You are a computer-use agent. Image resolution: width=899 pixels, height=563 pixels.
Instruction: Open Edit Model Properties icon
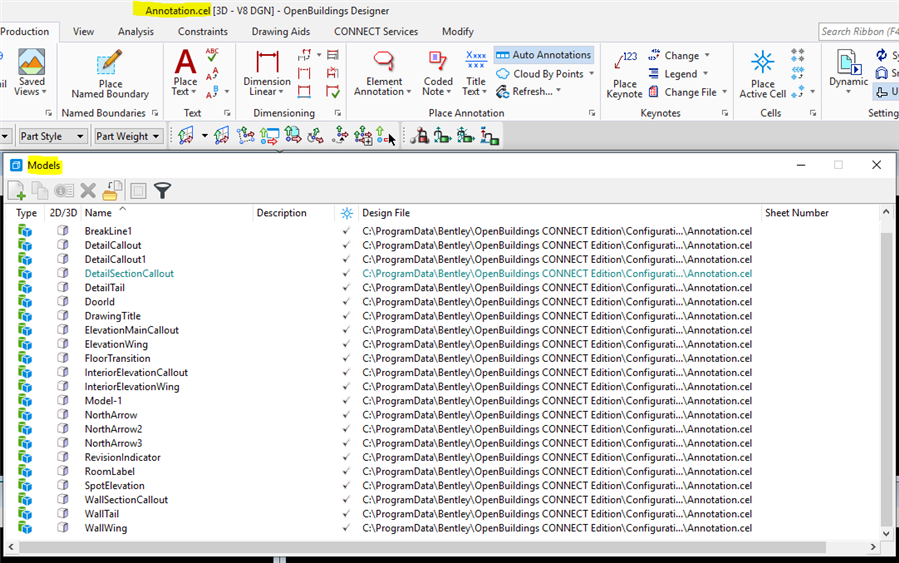click(x=64, y=190)
